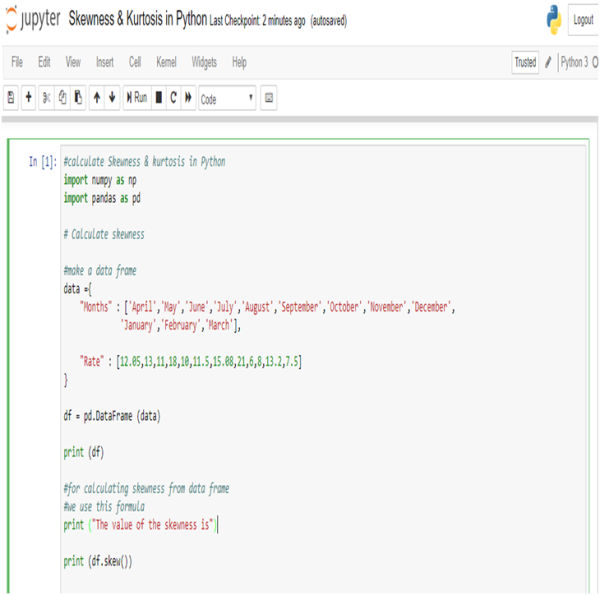This screenshot has height=595, width=600.
Task: Click the save and checkpoint icon
Action: [11, 99]
